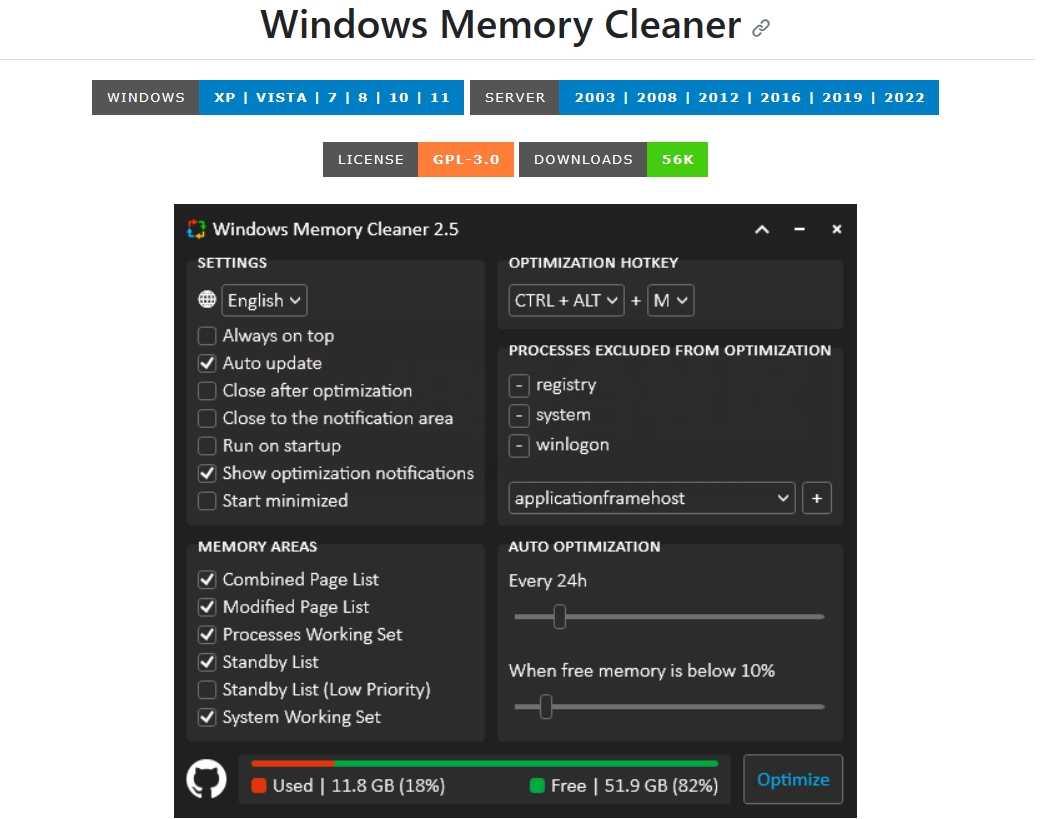This screenshot has width=1046, height=819.
Task: Click the 'AUTO OPTIMIZATION' section header
Action: pyautogui.click(x=584, y=547)
